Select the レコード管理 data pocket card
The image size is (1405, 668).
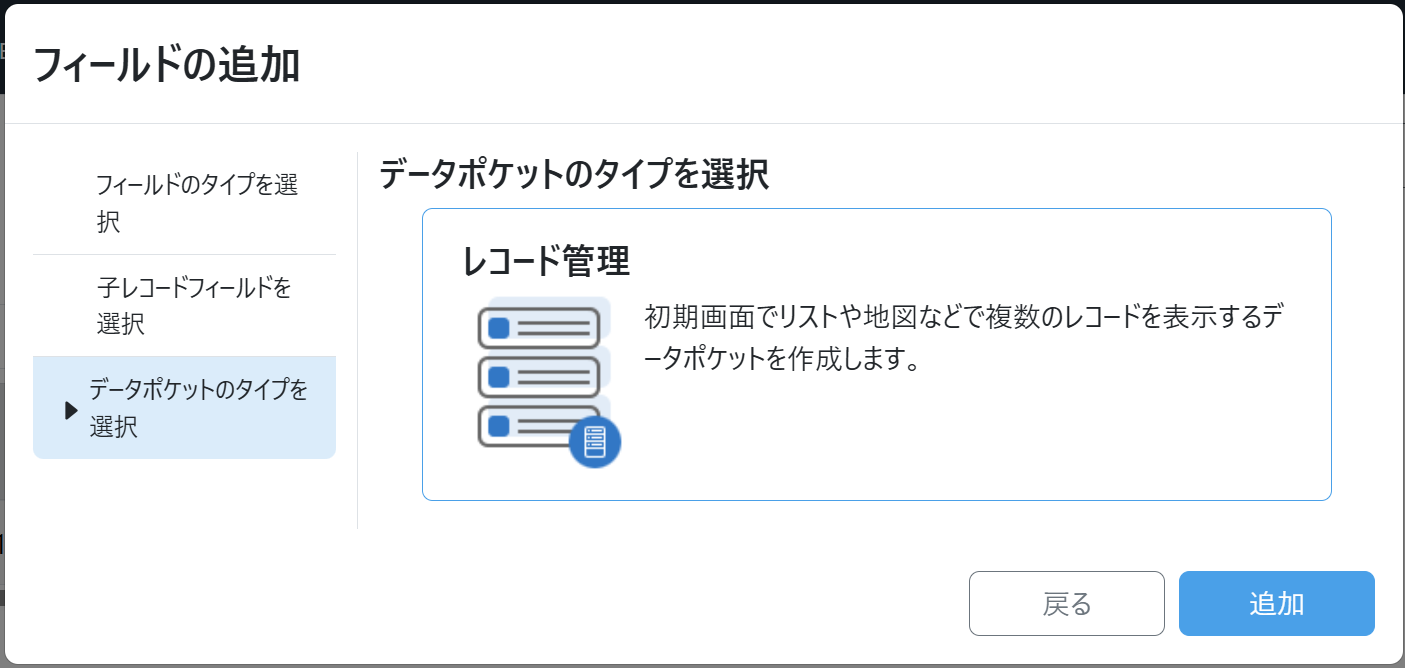[x=876, y=354]
